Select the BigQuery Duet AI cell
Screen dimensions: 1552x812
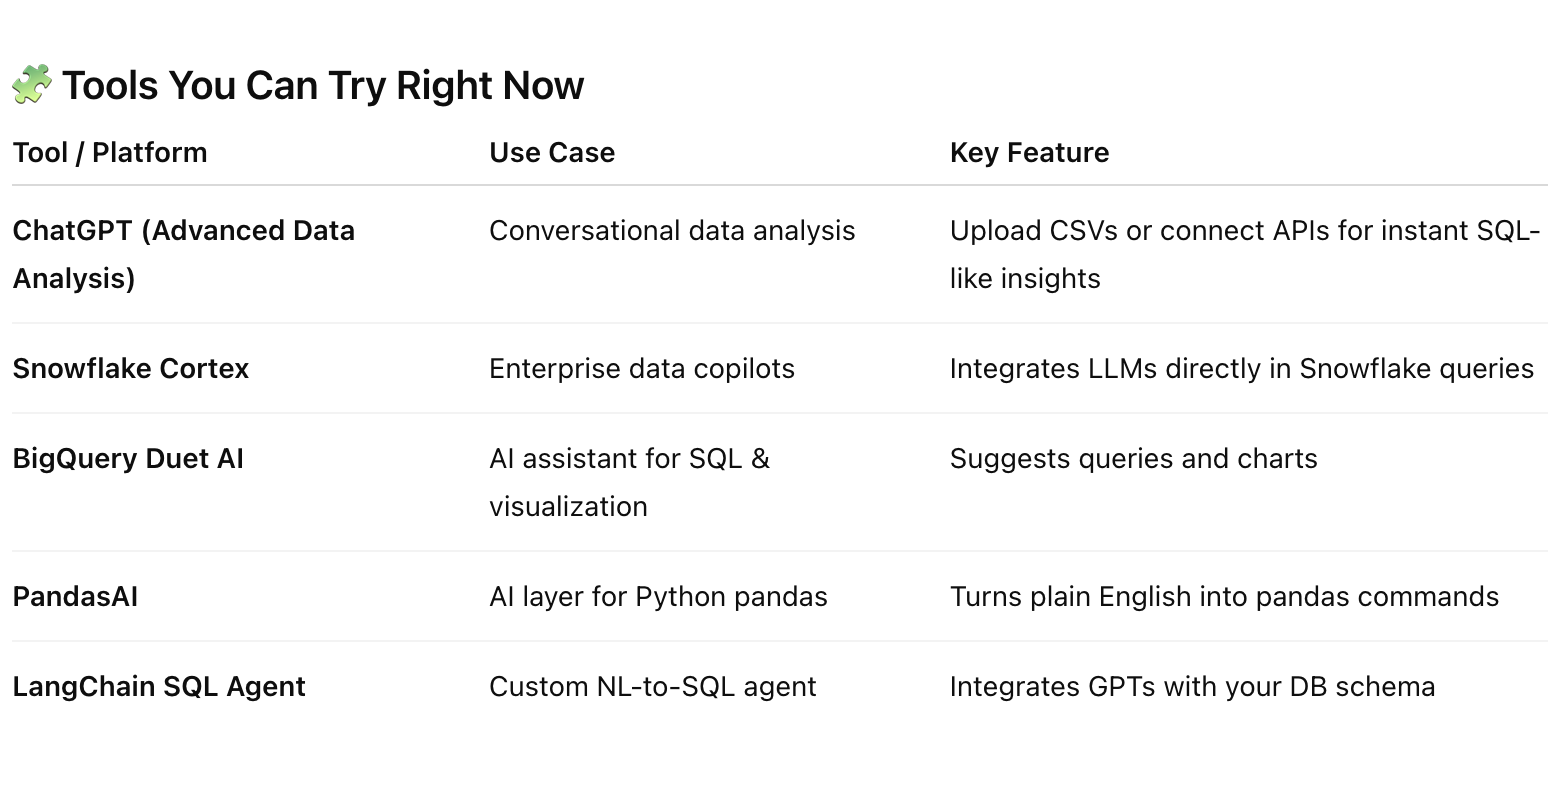128,459
